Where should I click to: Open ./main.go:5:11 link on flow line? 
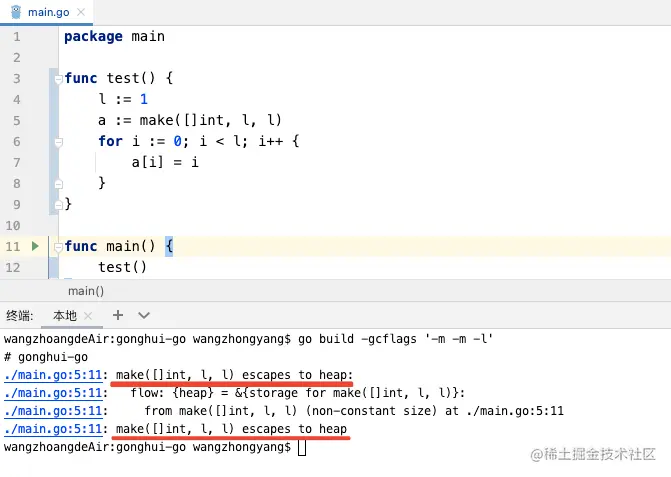coord(53,393)
